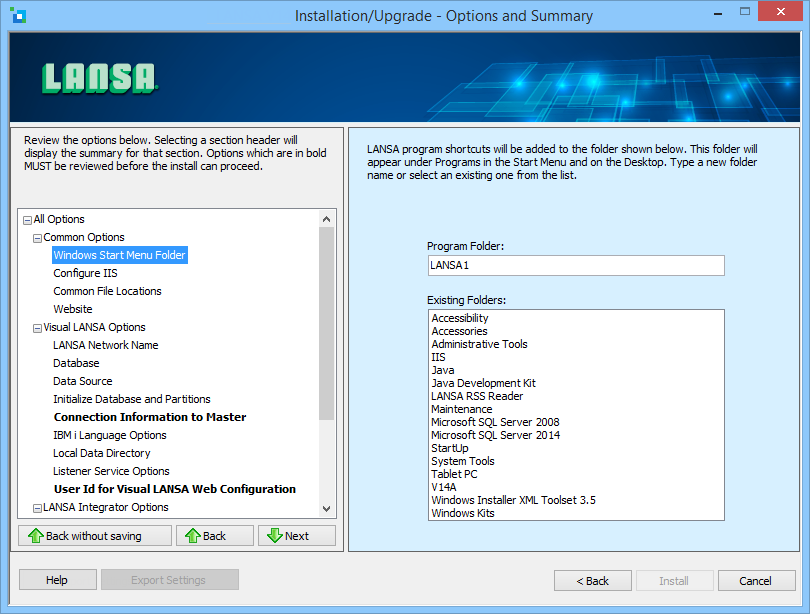Click the Install button
Screen dimensions: 810x614
[674, 581]
